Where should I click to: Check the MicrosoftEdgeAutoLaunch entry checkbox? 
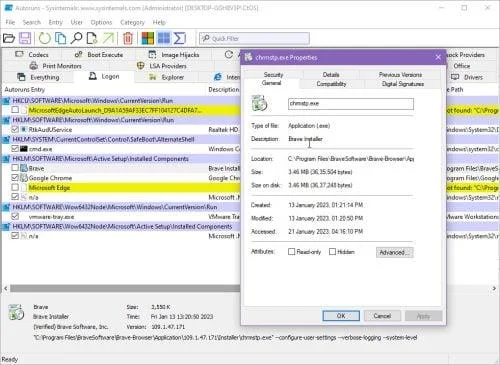(15, 110)
